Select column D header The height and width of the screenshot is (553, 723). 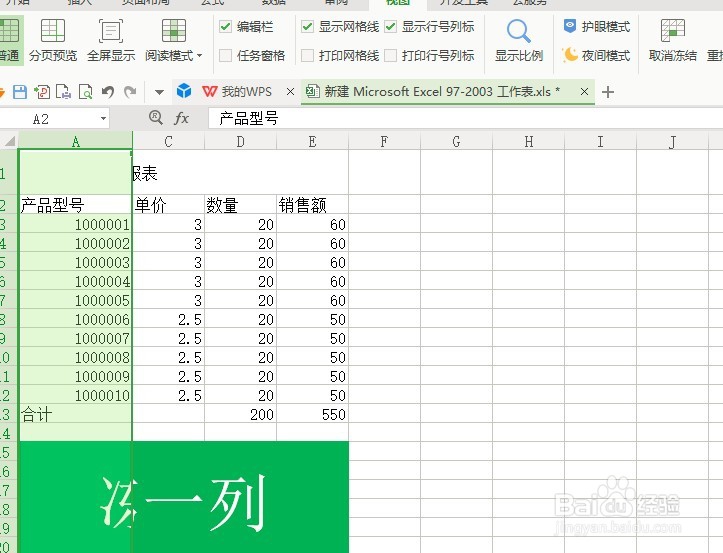click(x=240, y=141)
